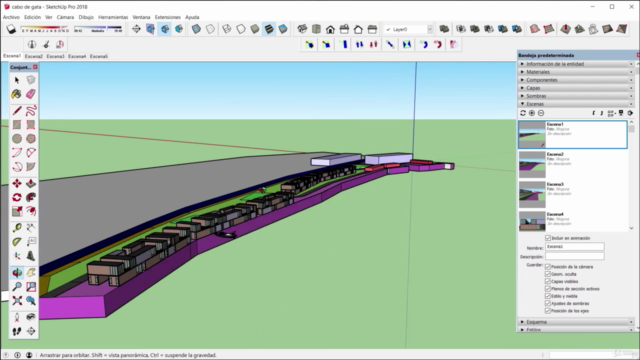Activate the Rotate tool
The height and width of the screenshot is (360, 640).
click(x=17, y=198)
